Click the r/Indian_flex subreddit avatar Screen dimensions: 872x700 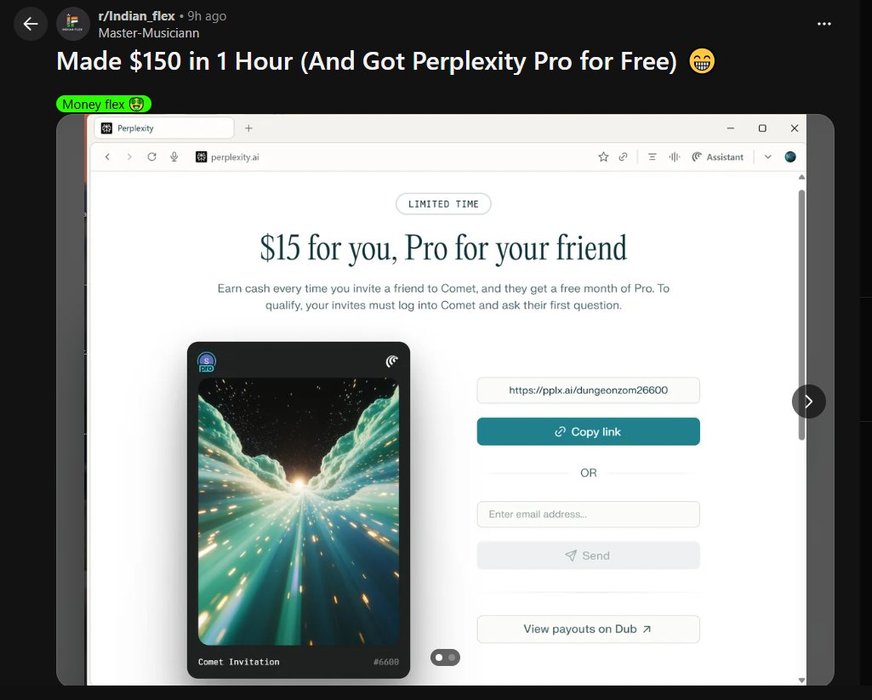click(73, 24)
